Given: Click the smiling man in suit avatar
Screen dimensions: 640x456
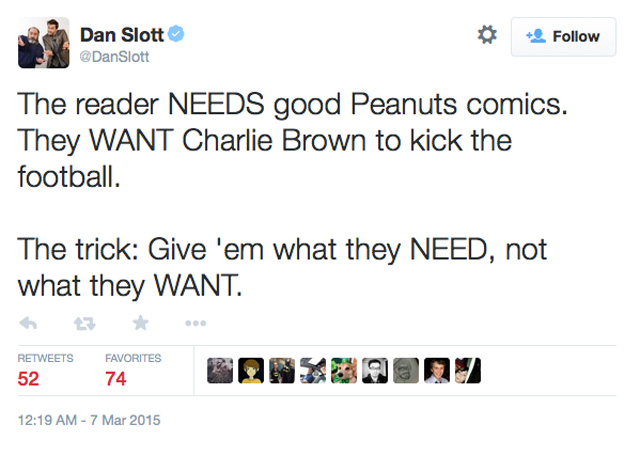Looking at the screenshot, I should tap(436, 371).
